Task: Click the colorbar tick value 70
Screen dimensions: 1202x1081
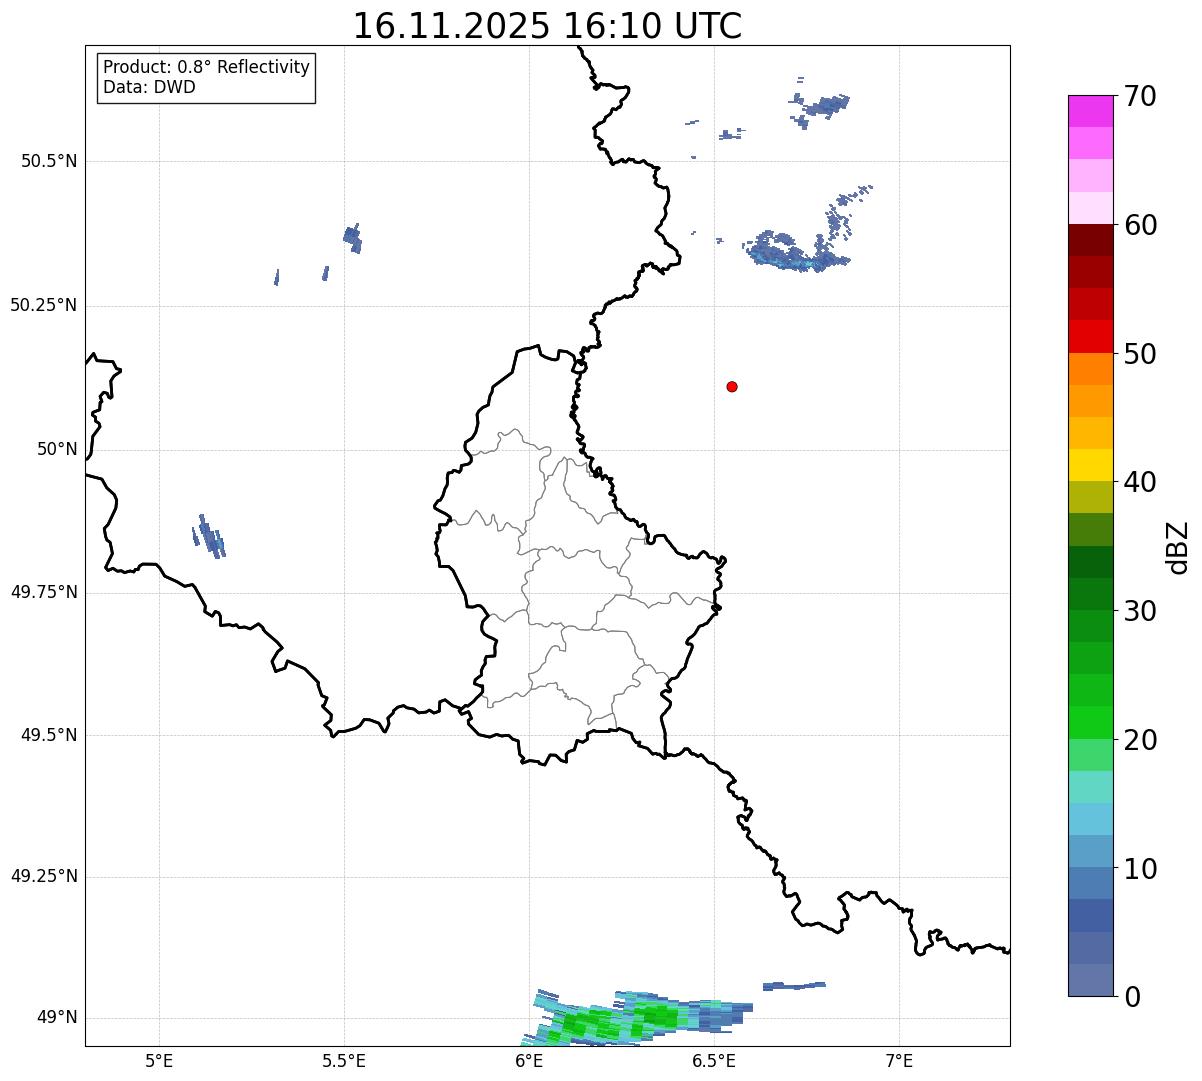Action: pos(1140,96)
